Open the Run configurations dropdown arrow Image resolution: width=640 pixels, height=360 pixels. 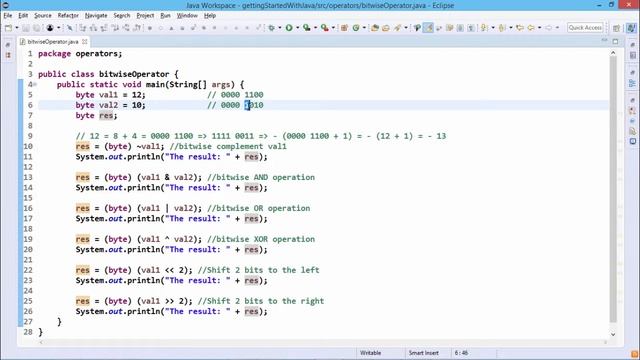click(298, 28)
